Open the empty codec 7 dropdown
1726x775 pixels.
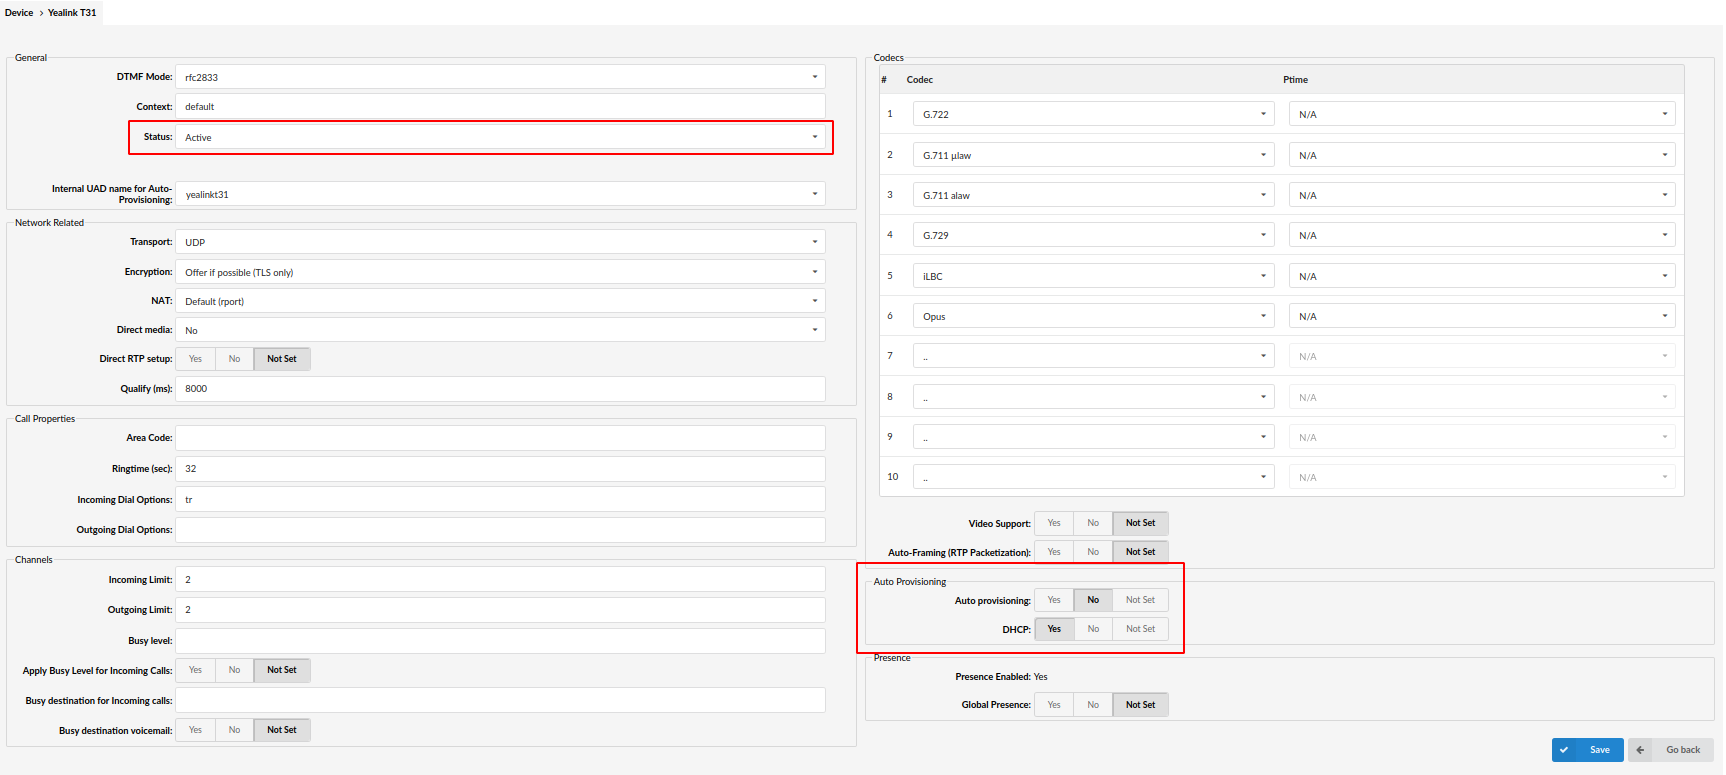(x=1093, y=356)
